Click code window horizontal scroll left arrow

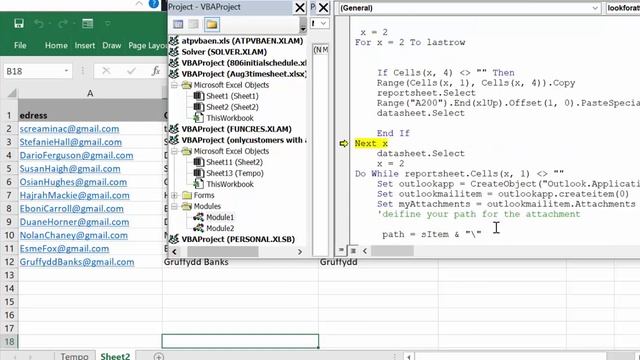click(365, 251)
